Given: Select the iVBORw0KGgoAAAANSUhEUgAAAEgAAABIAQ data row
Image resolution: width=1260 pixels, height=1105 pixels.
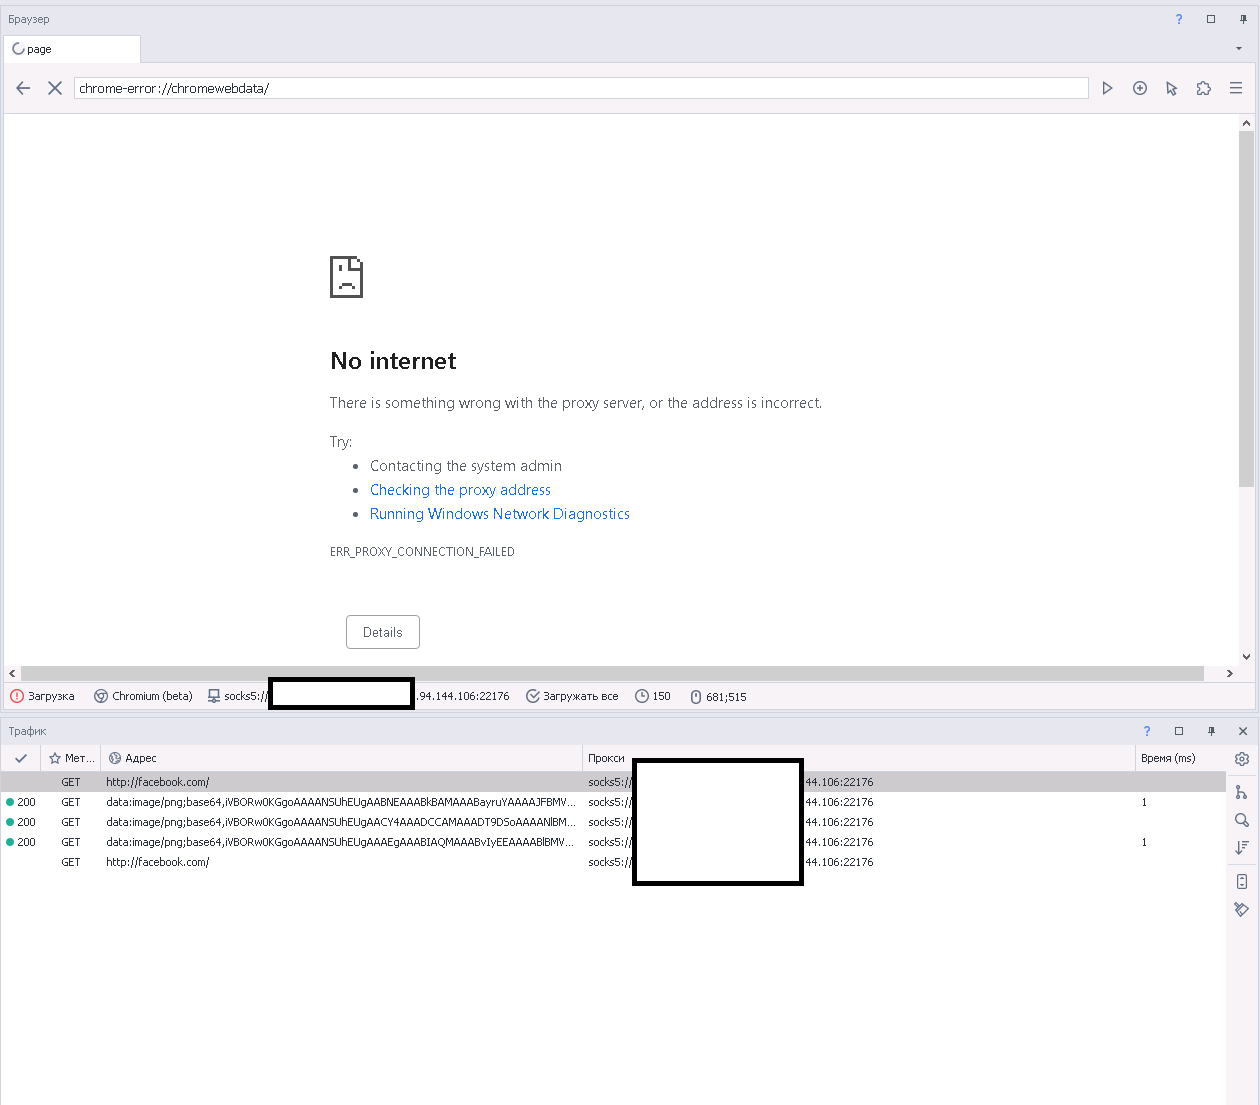Looking at the screenshot, I should point(613,842).
